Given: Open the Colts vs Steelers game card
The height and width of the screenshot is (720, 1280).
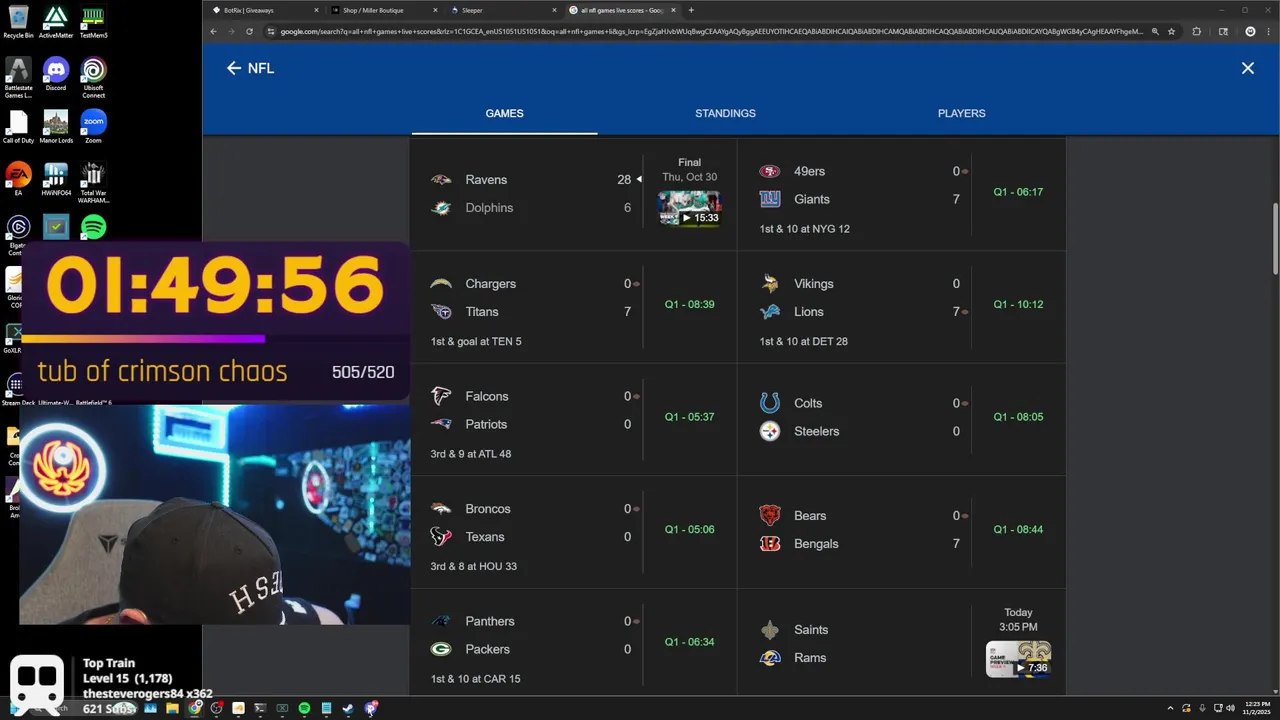Looking at the screenshot, I should point(901,419).
